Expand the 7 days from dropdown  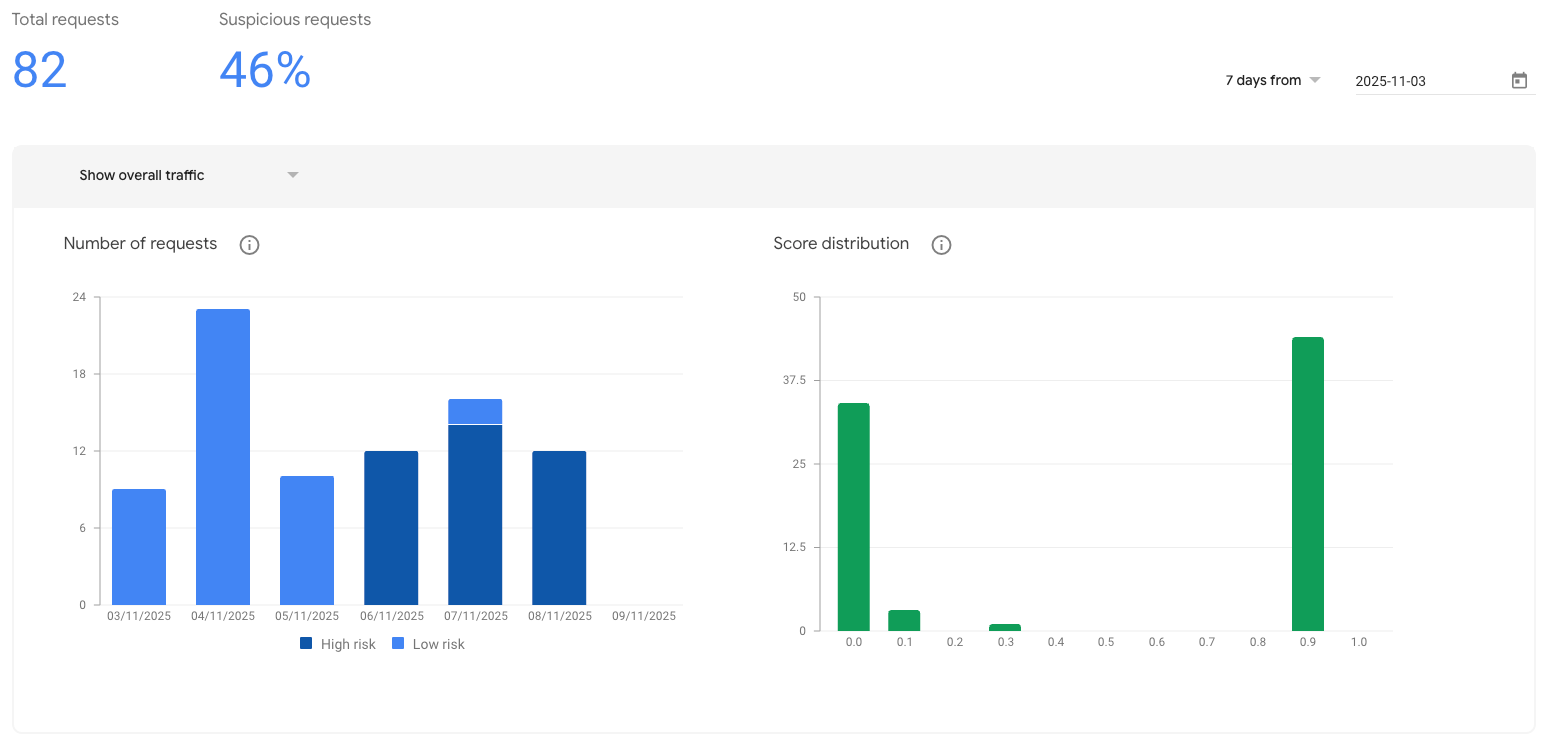(x=1273, y=80)
